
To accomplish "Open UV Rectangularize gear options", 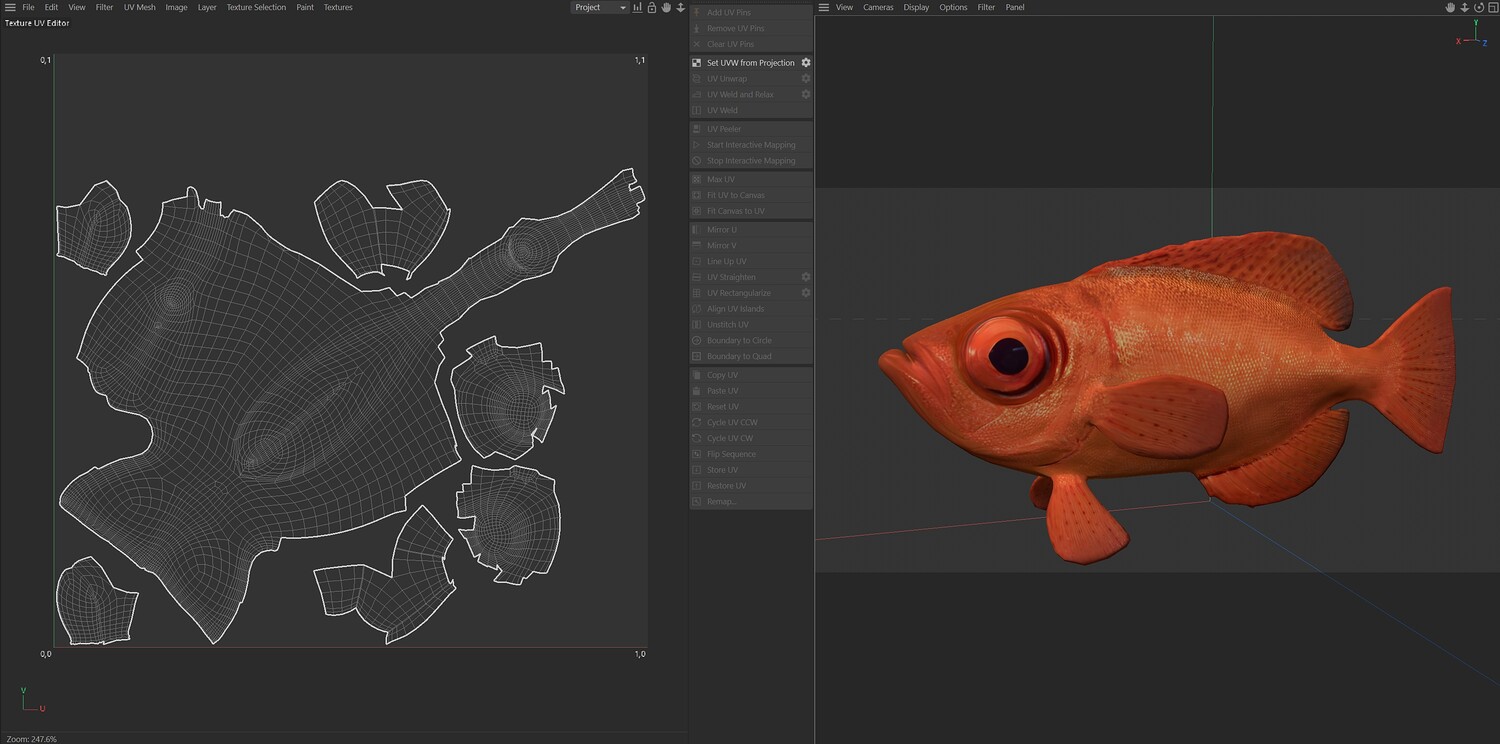I will 806,293.
